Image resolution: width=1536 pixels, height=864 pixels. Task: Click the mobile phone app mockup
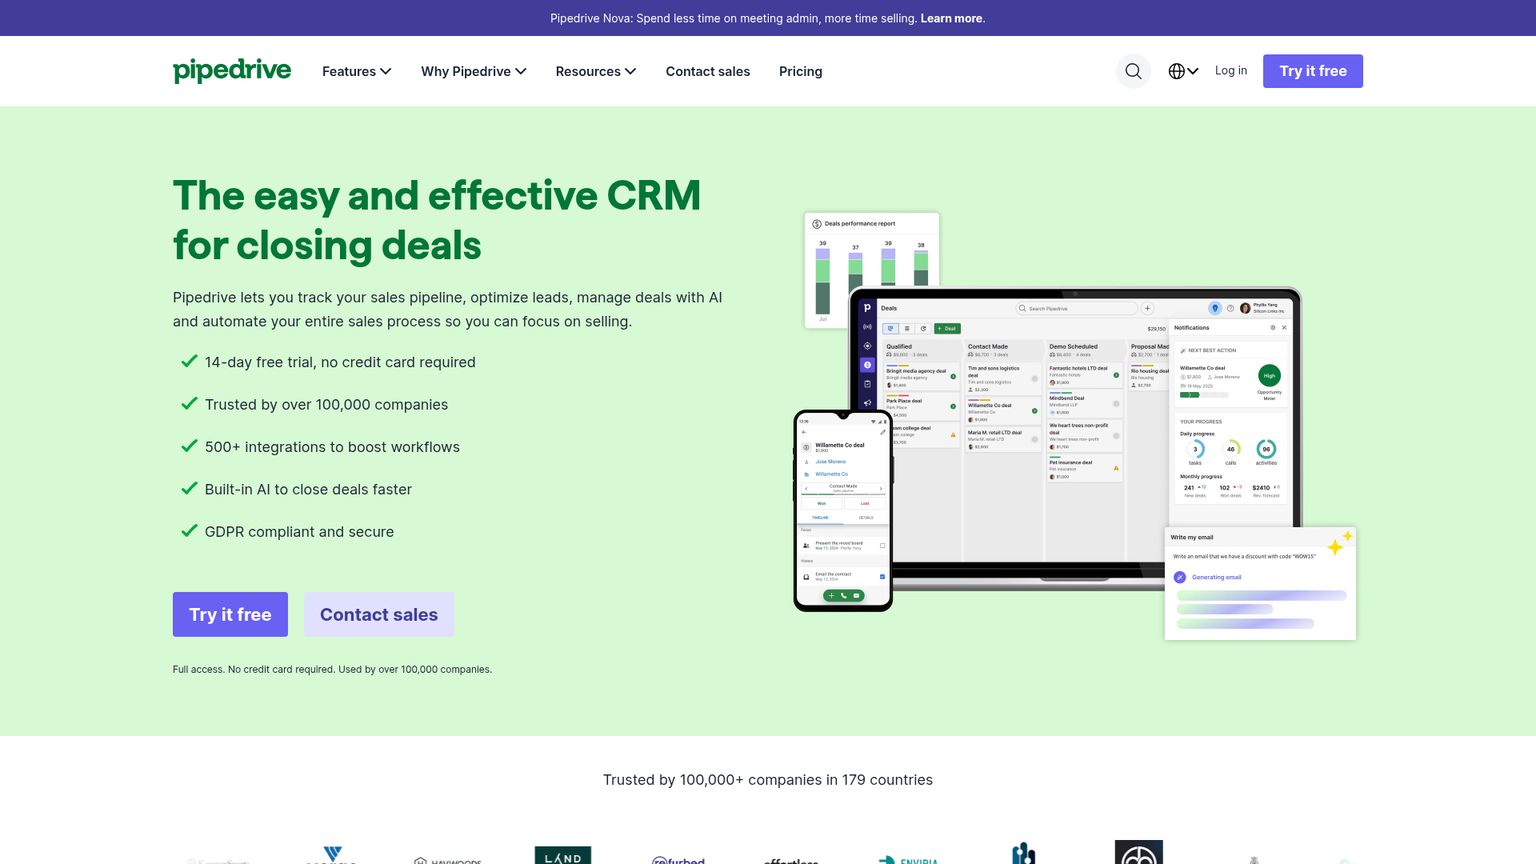(843, 510)
